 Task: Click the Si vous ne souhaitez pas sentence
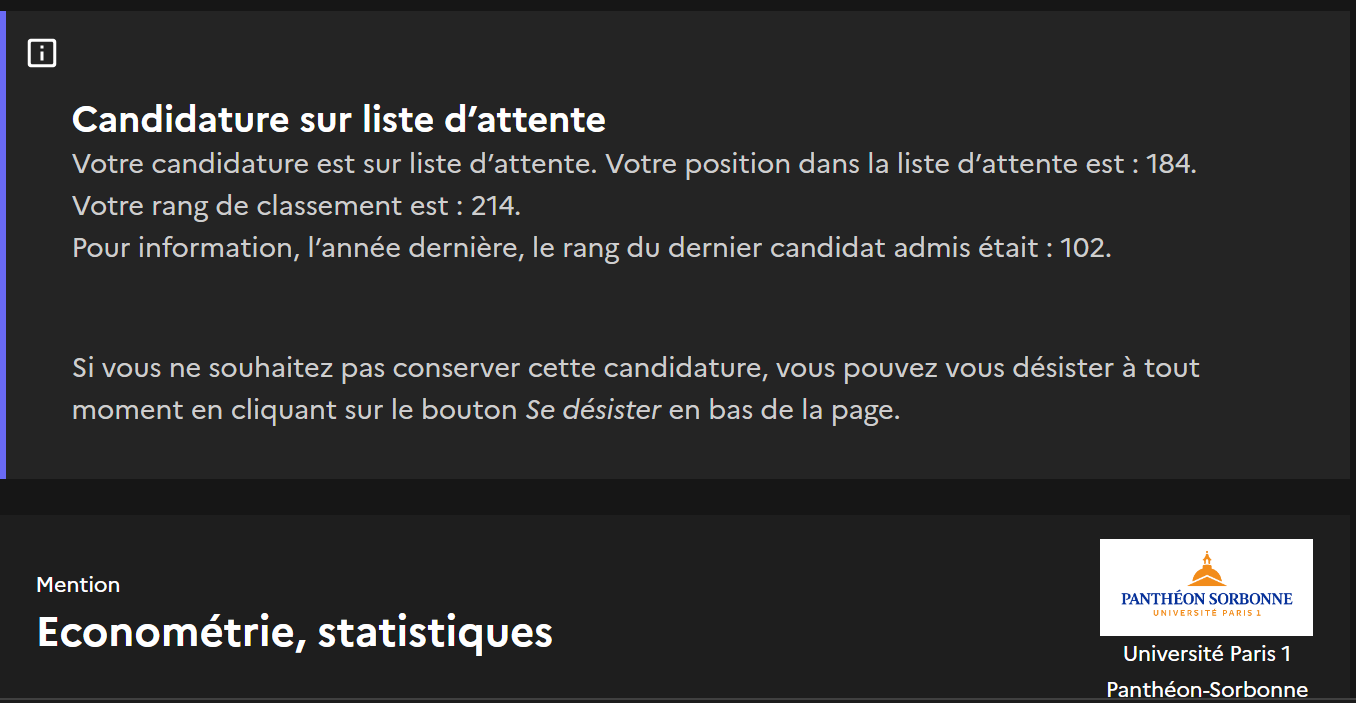pyautogui.click(x=635, y=368)
